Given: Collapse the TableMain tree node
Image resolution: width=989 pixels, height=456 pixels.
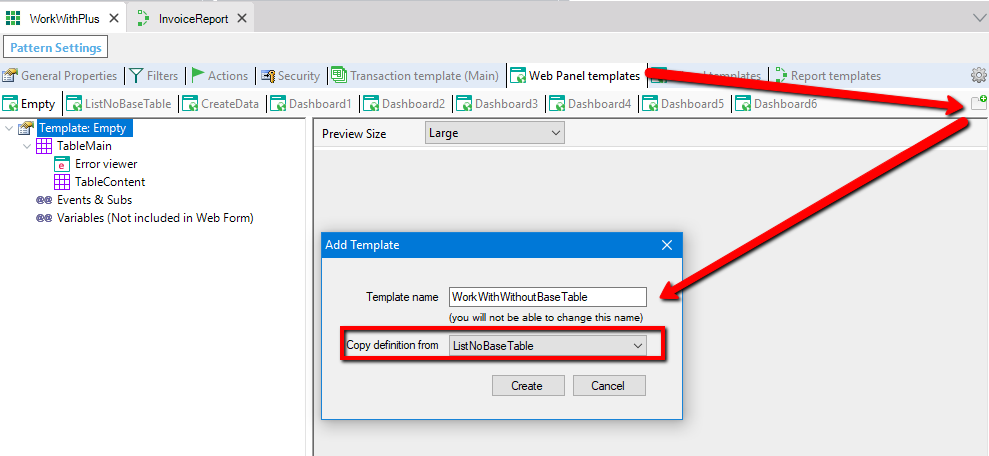Looking at the screenshot, I should tap(27, 146).
